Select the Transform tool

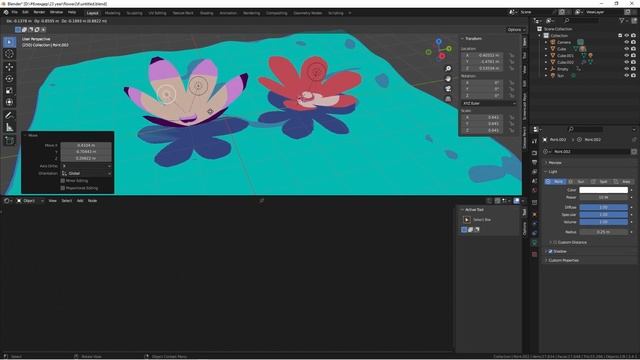9,102
